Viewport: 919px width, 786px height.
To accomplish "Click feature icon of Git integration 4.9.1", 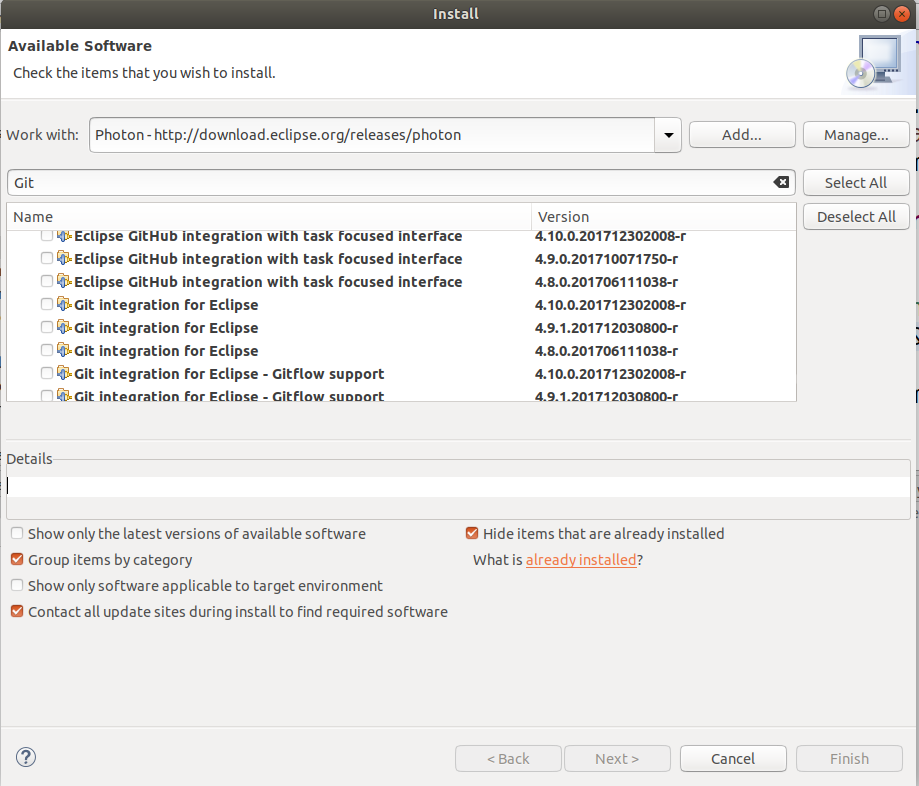I will coord(64,327).
